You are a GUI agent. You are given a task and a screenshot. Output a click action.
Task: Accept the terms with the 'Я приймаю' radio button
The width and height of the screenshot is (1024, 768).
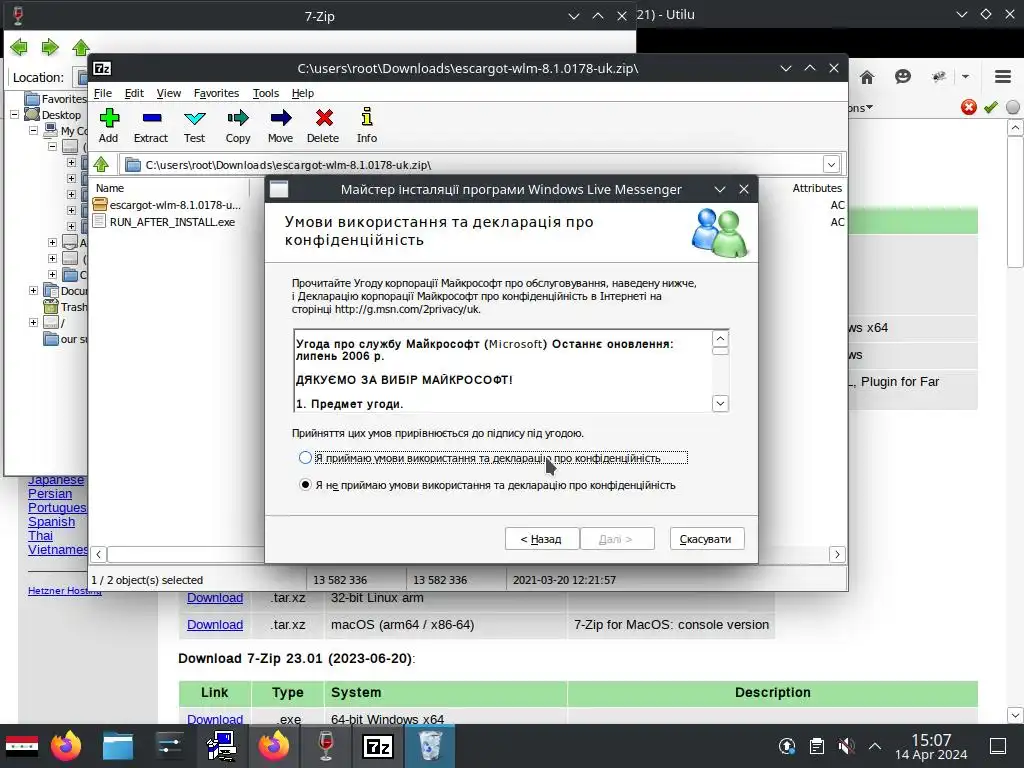305,458
